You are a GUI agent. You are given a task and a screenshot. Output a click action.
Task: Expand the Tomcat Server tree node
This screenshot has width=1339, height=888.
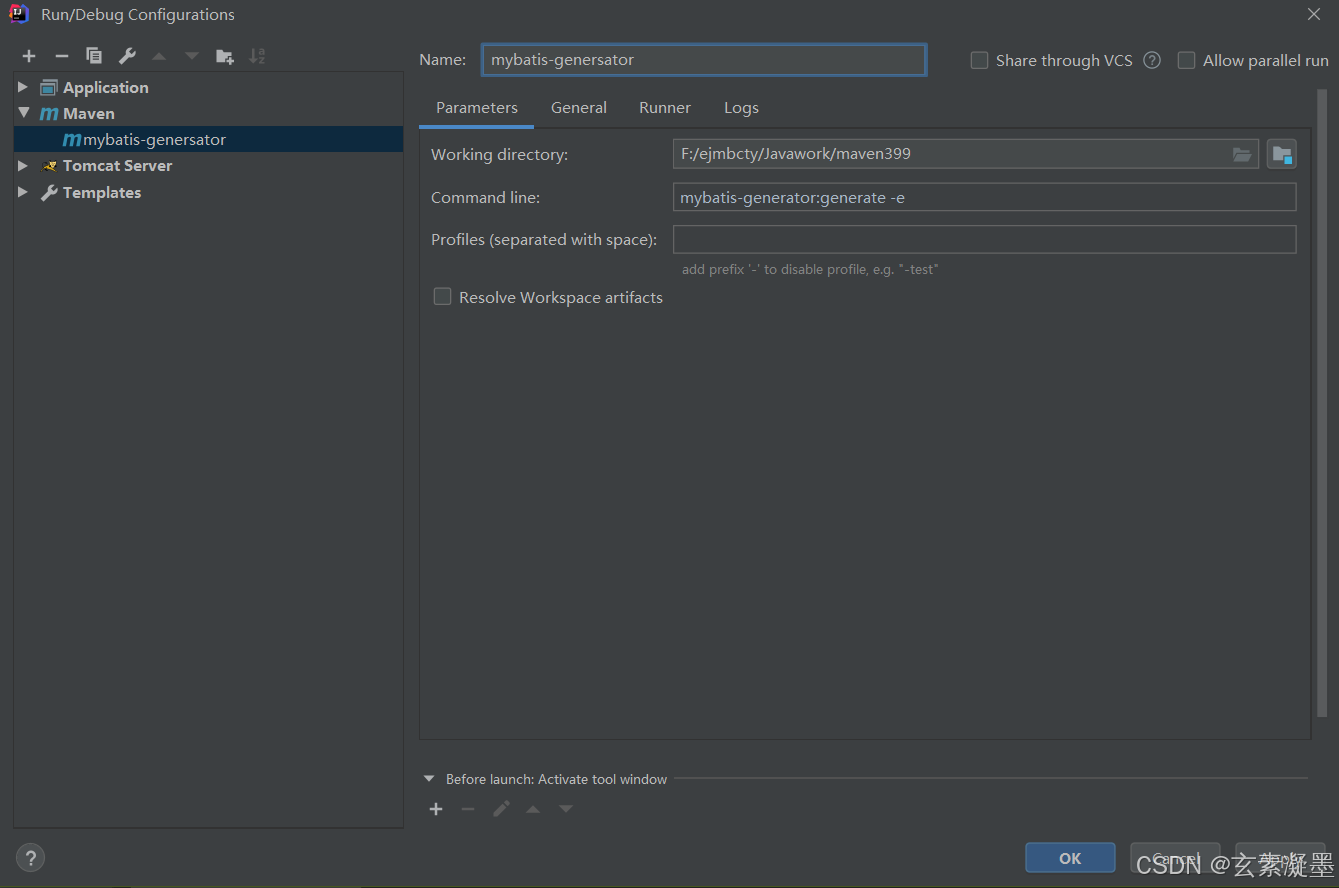(x=23, y=165)
